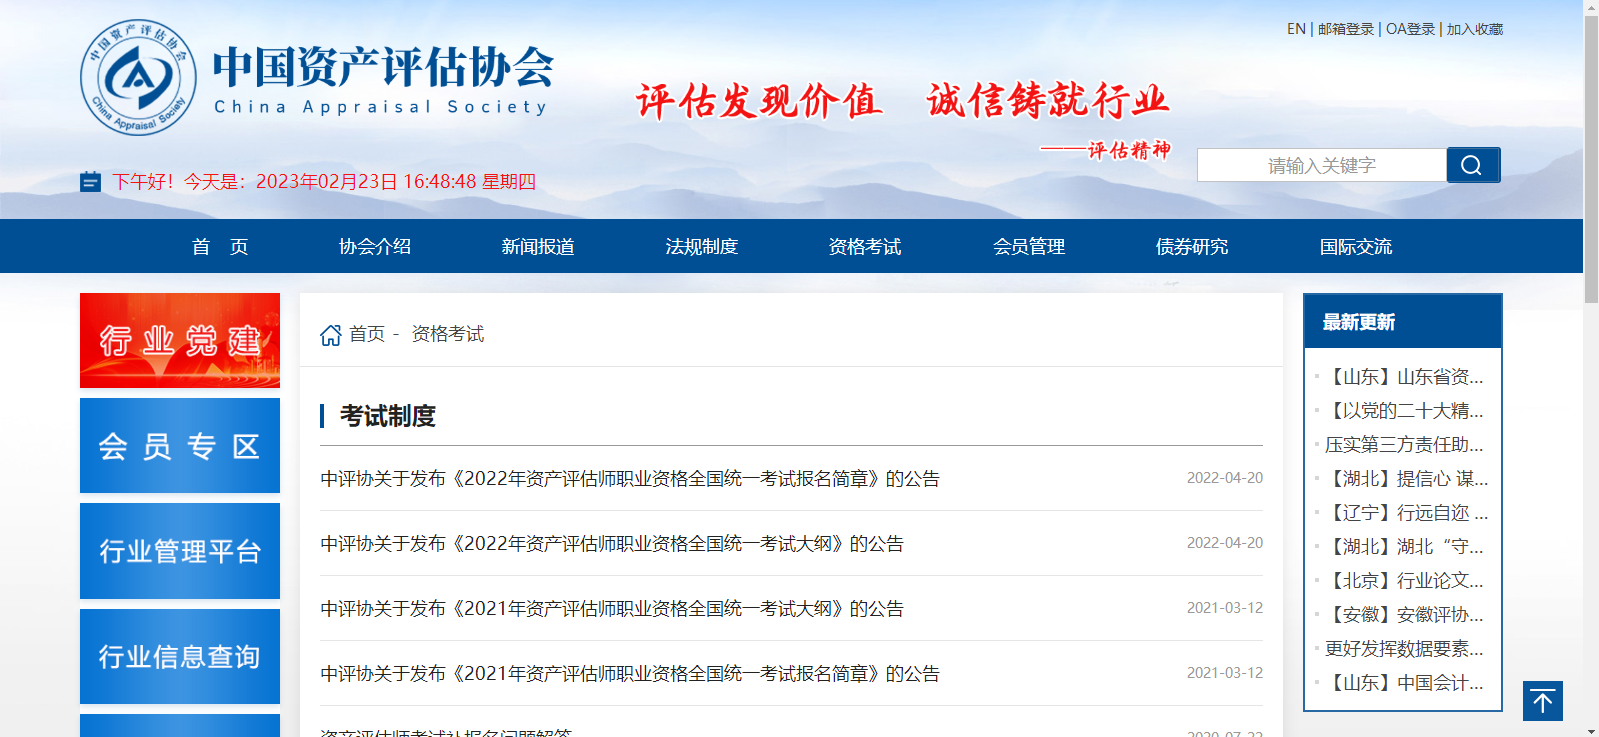Click the 行业信息查询 sidebar tile
Viewport: 1599px width, 737px height.
point(180,656)
